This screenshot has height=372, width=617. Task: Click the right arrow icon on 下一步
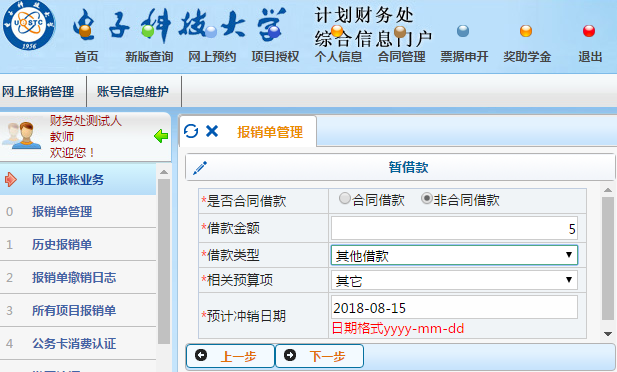click(290, 355)
